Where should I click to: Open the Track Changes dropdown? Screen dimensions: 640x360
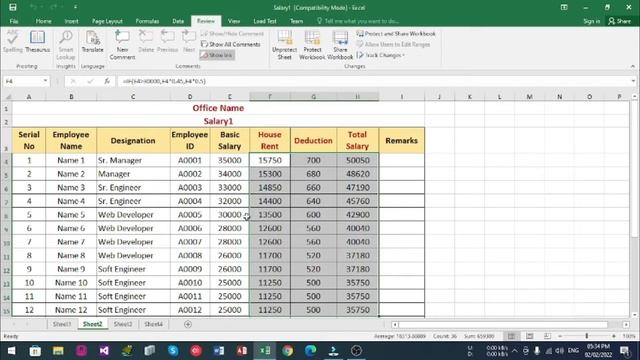[x=381, y=55]
